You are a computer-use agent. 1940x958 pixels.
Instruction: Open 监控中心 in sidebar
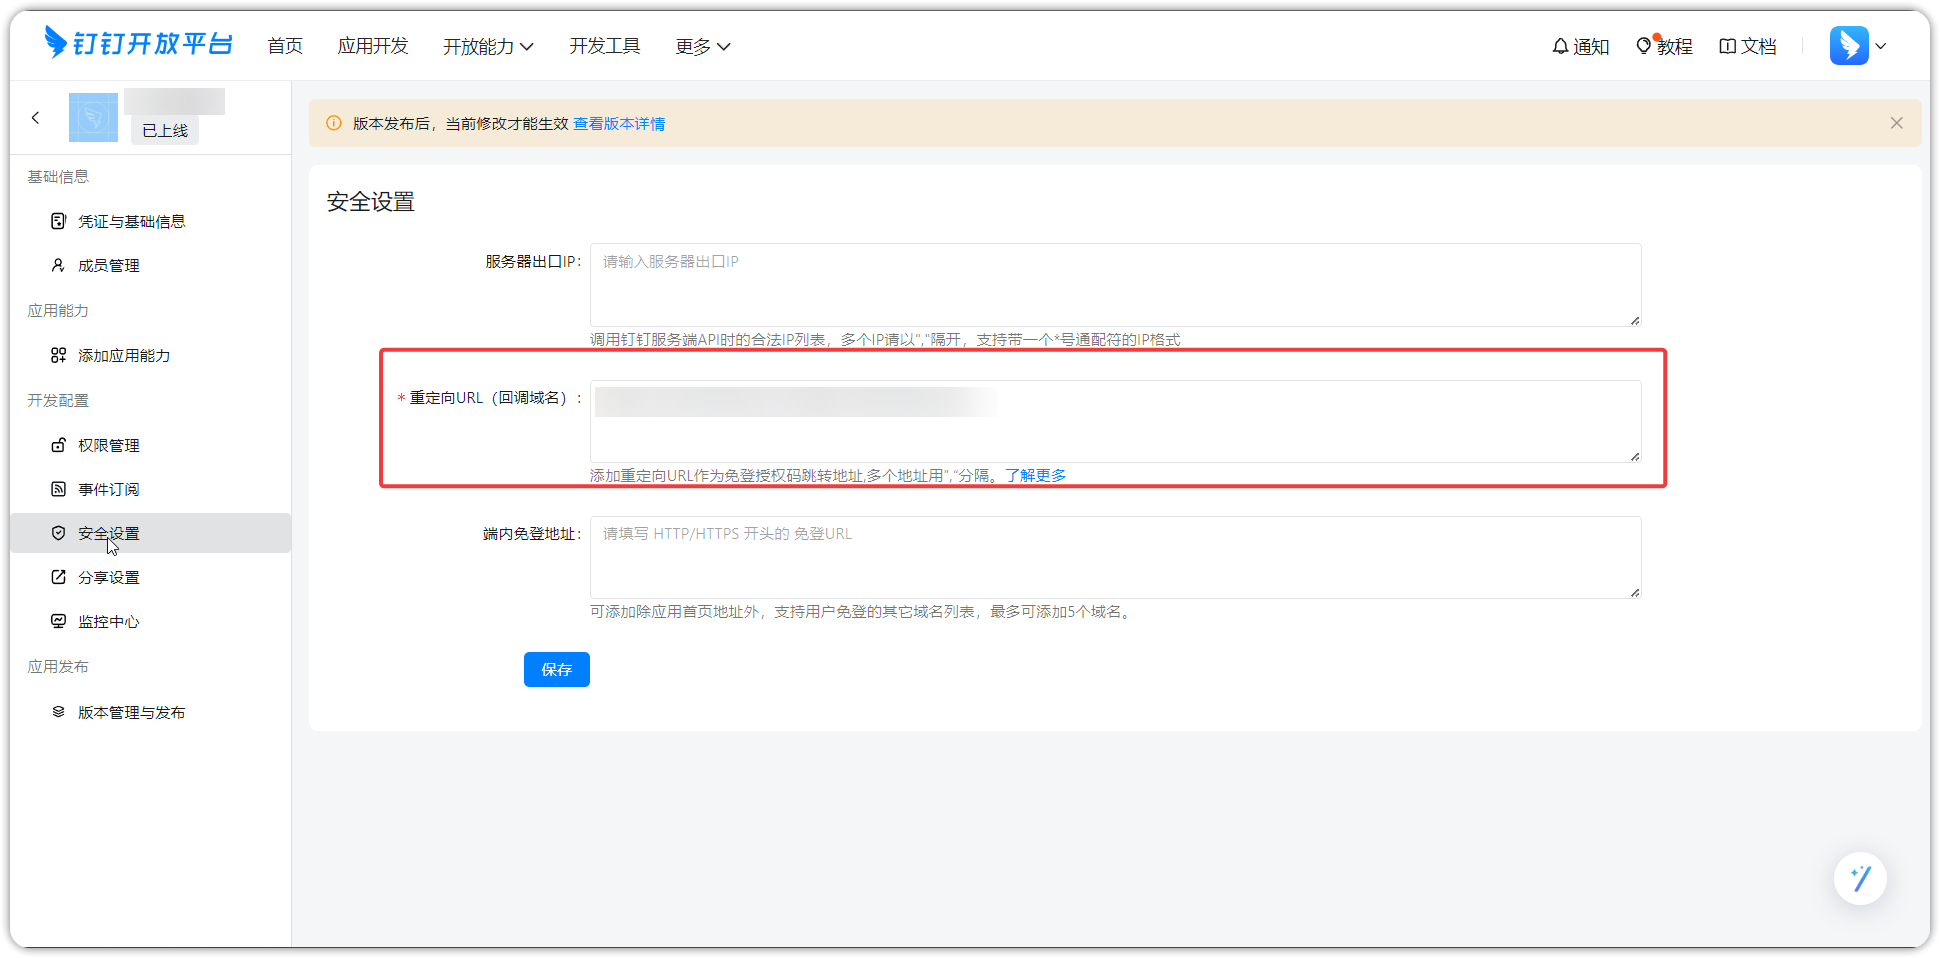[x=150, y=621]
